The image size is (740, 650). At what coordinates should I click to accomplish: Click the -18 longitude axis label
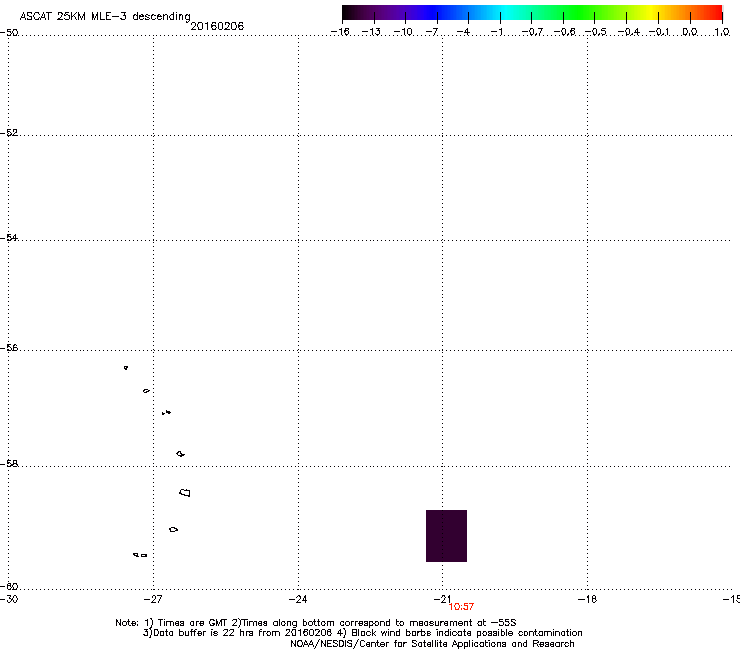click(x=588, y=599)
